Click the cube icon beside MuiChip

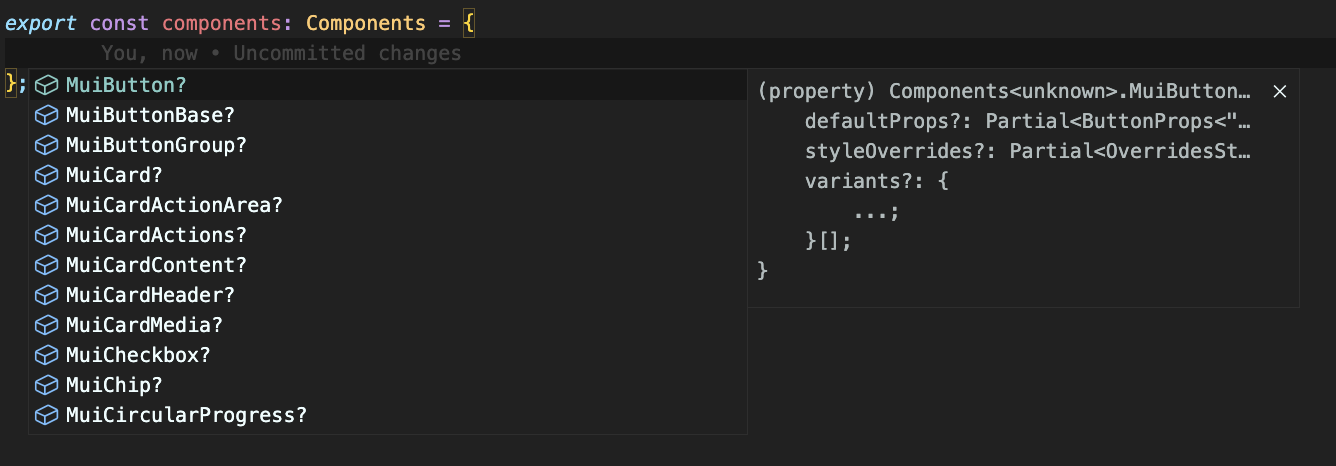[x=46, y=385]
